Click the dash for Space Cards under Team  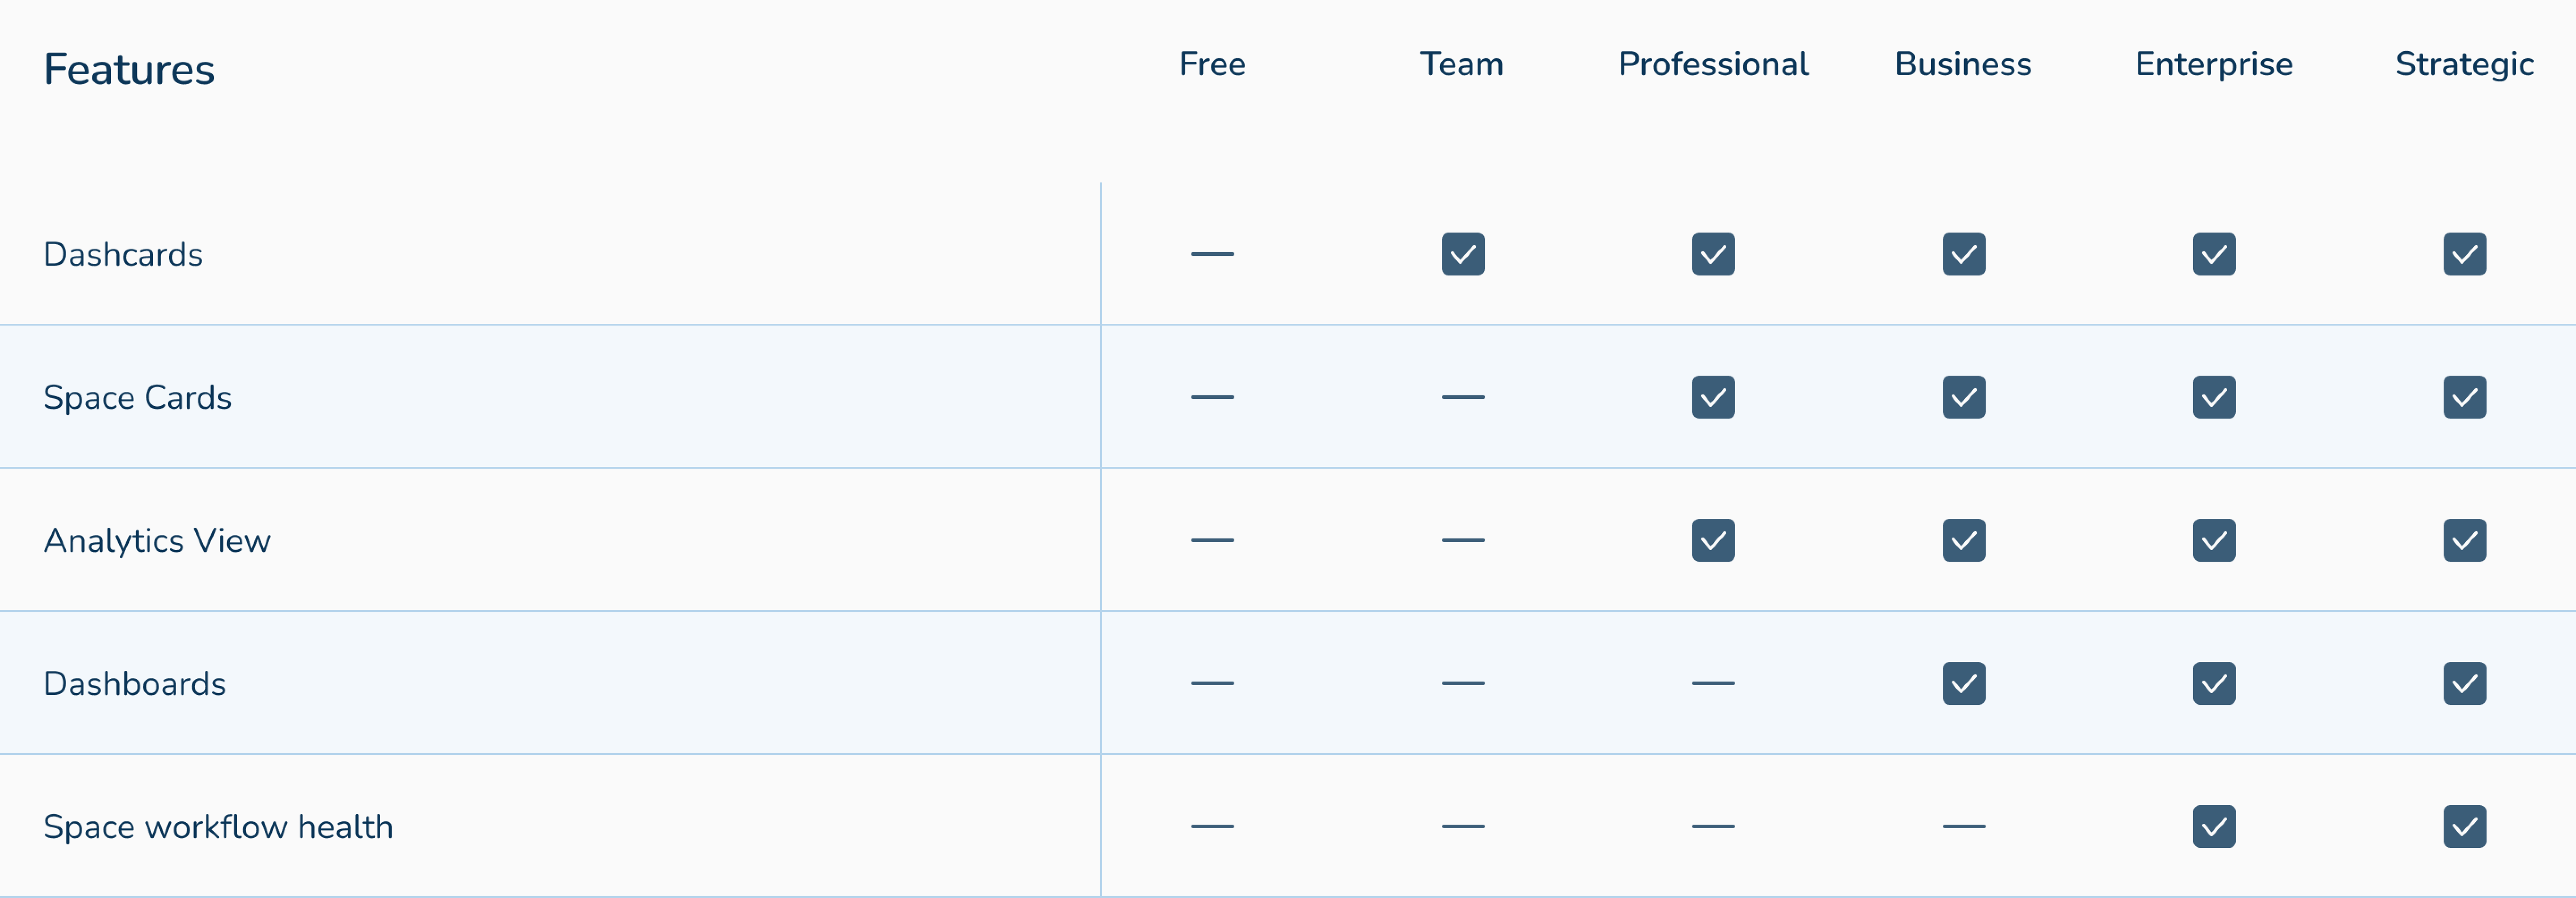pyautogui.click(x=1462, y=397)
